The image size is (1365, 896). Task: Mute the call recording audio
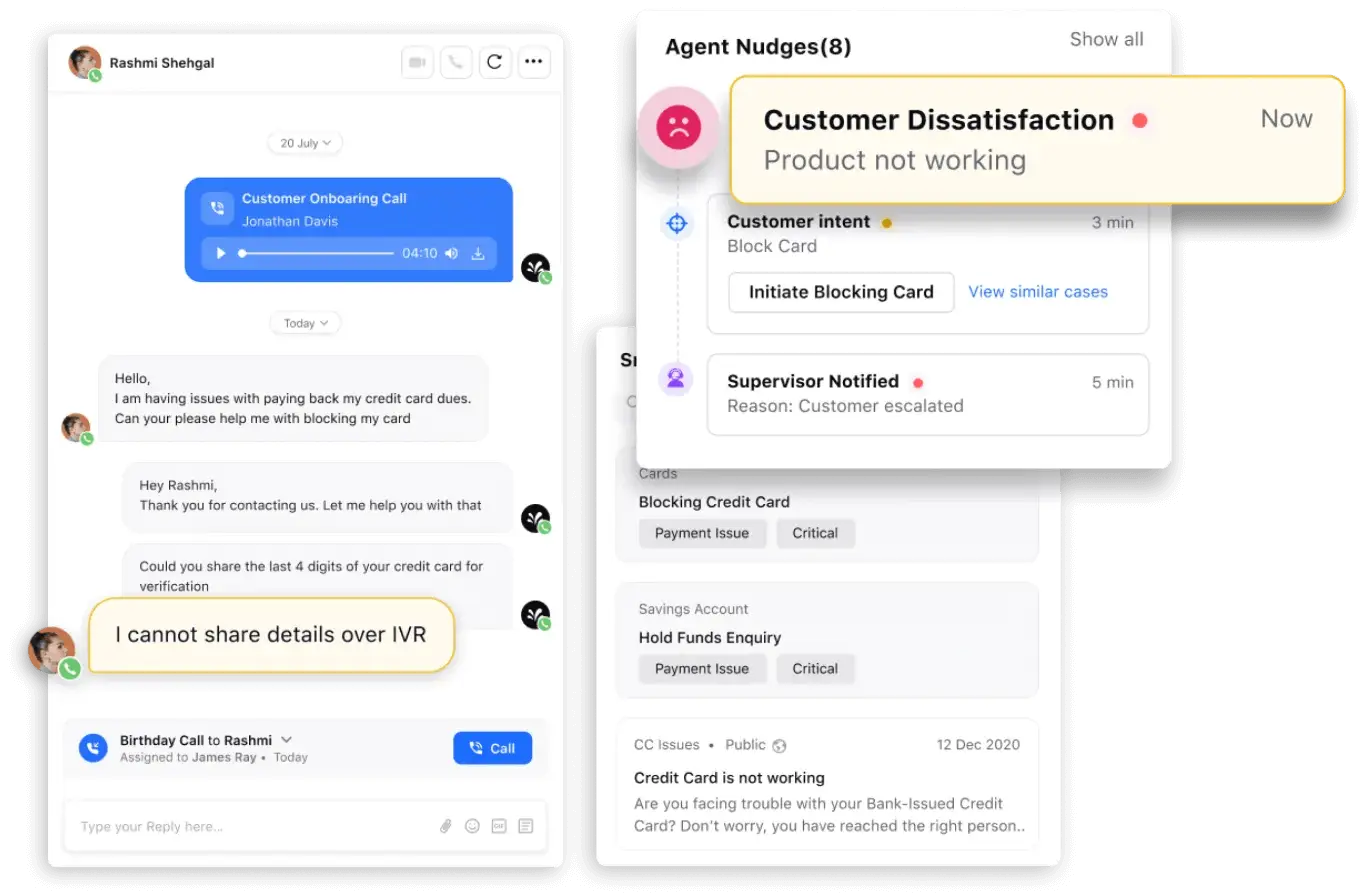(x=451, y=253)
